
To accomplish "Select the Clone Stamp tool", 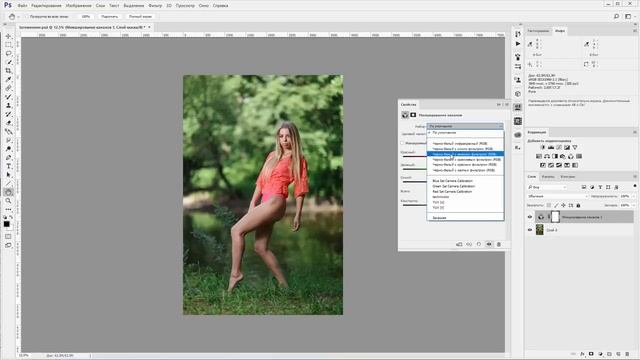I will (9, 105).
